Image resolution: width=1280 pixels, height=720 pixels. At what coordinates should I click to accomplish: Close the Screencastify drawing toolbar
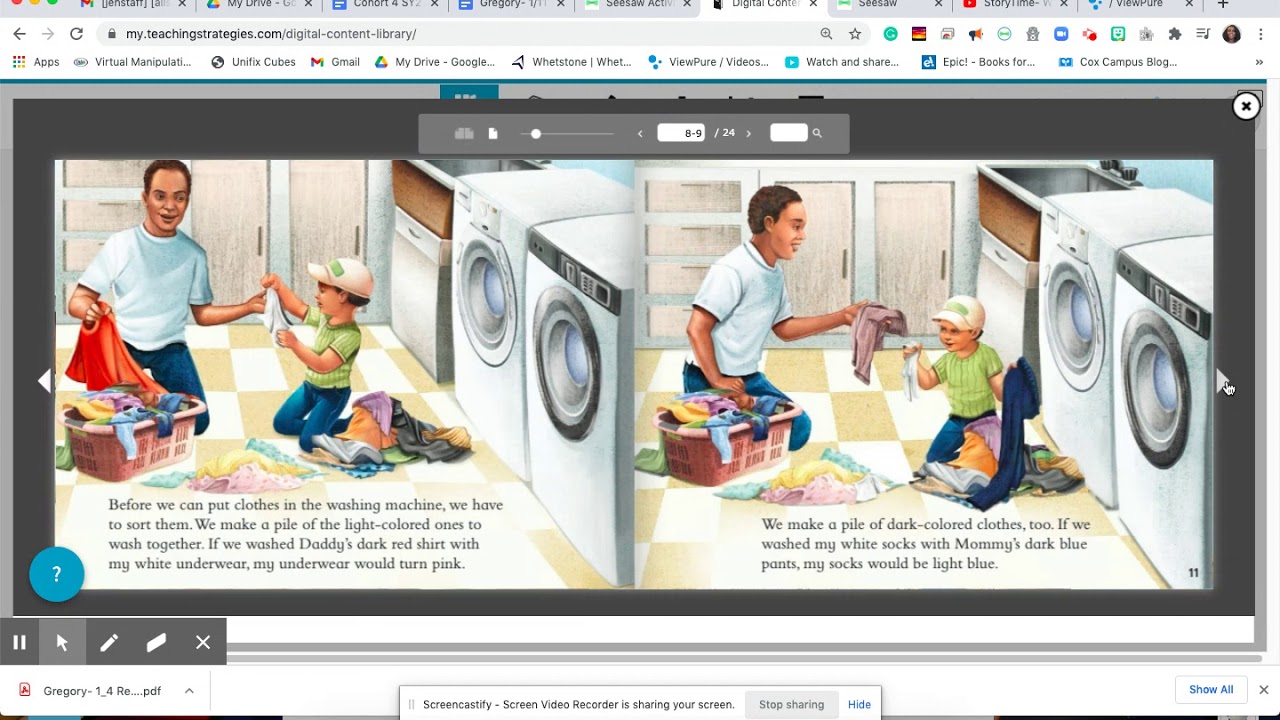(x=203, y=642)
